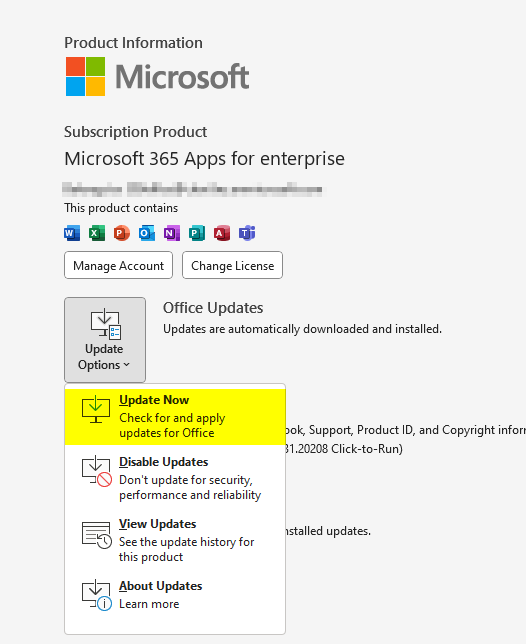Image resolution: width=526 pixels, height=644 pixels.
Task: Click the Product Information heading
Action: click(133, 43)
